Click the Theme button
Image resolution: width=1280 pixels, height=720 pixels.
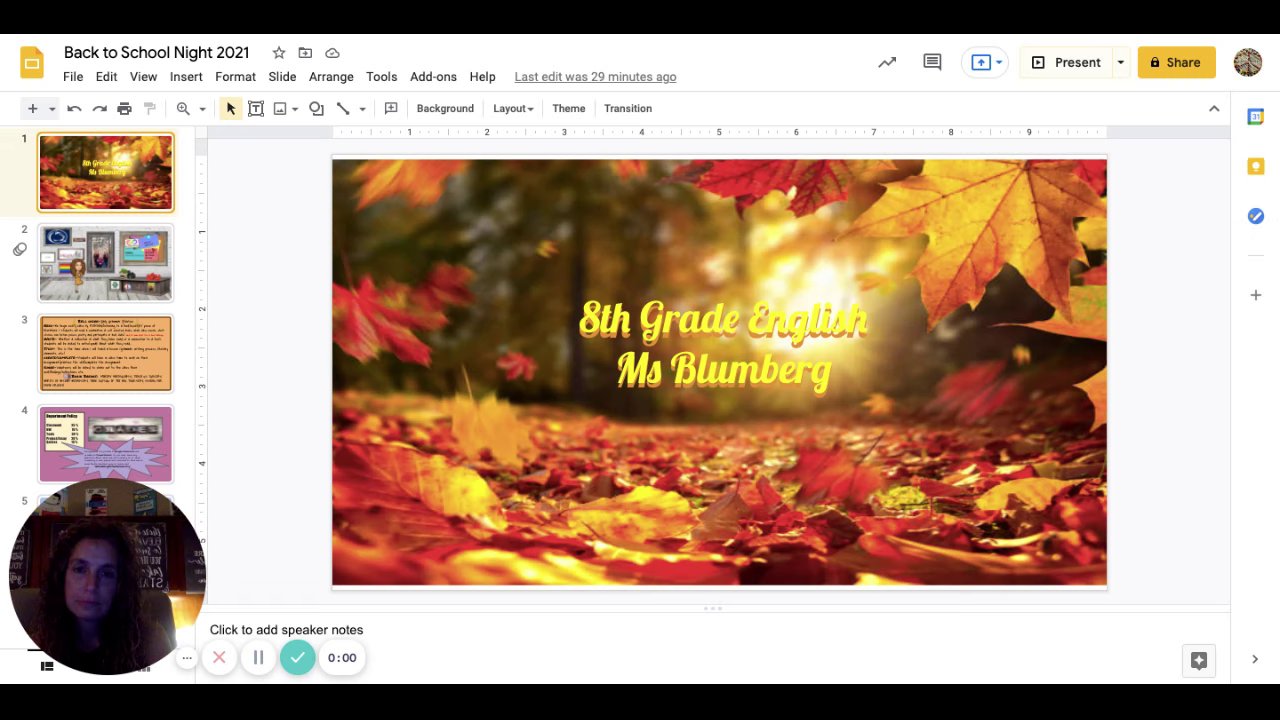[x=569, y=108]
